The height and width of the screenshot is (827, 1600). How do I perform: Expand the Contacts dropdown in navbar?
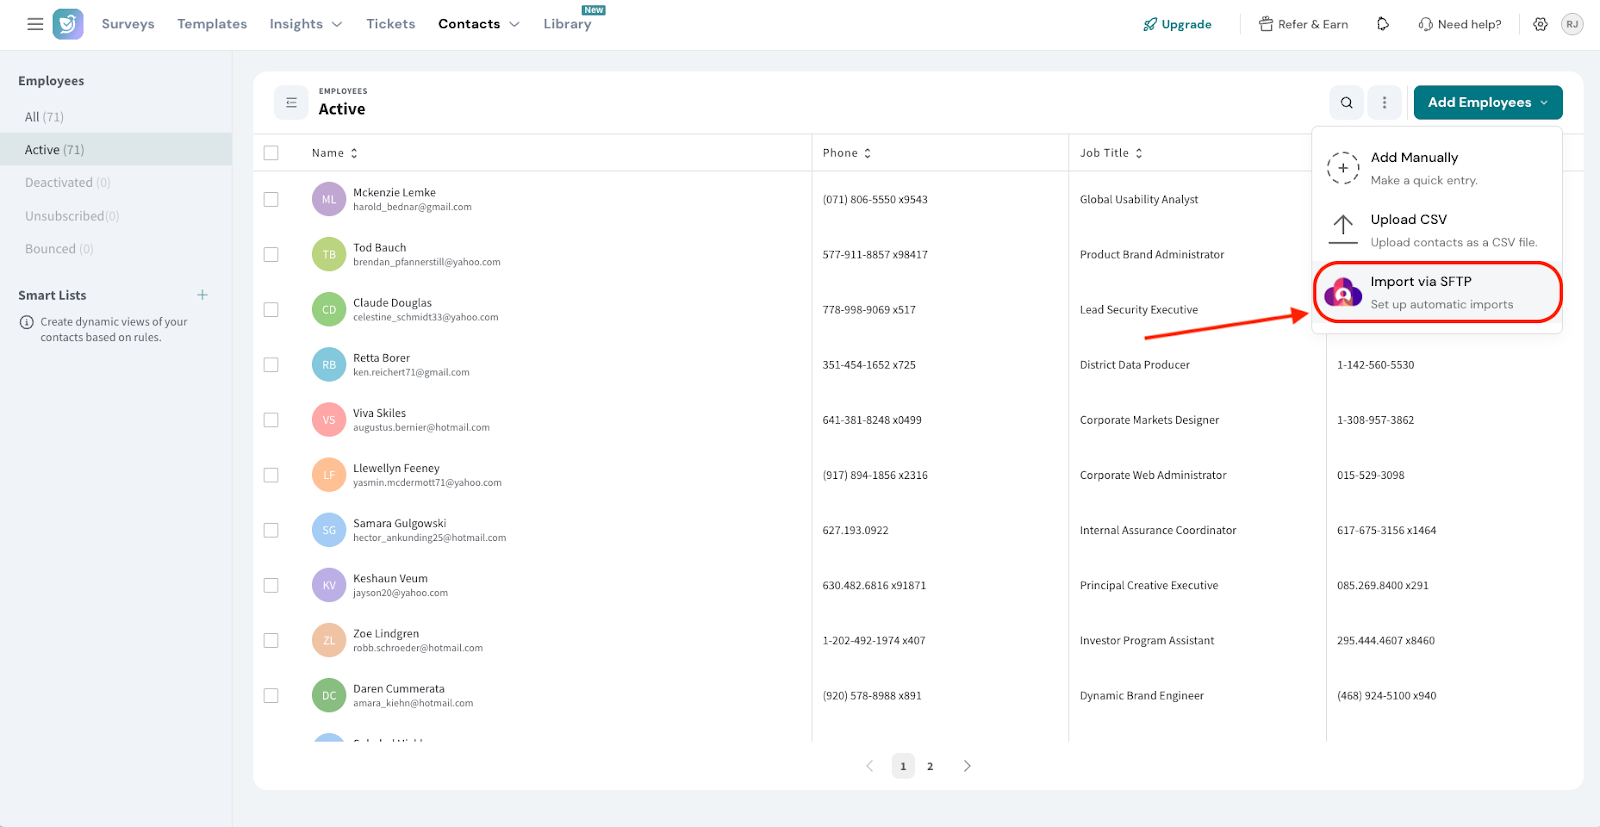478,24
